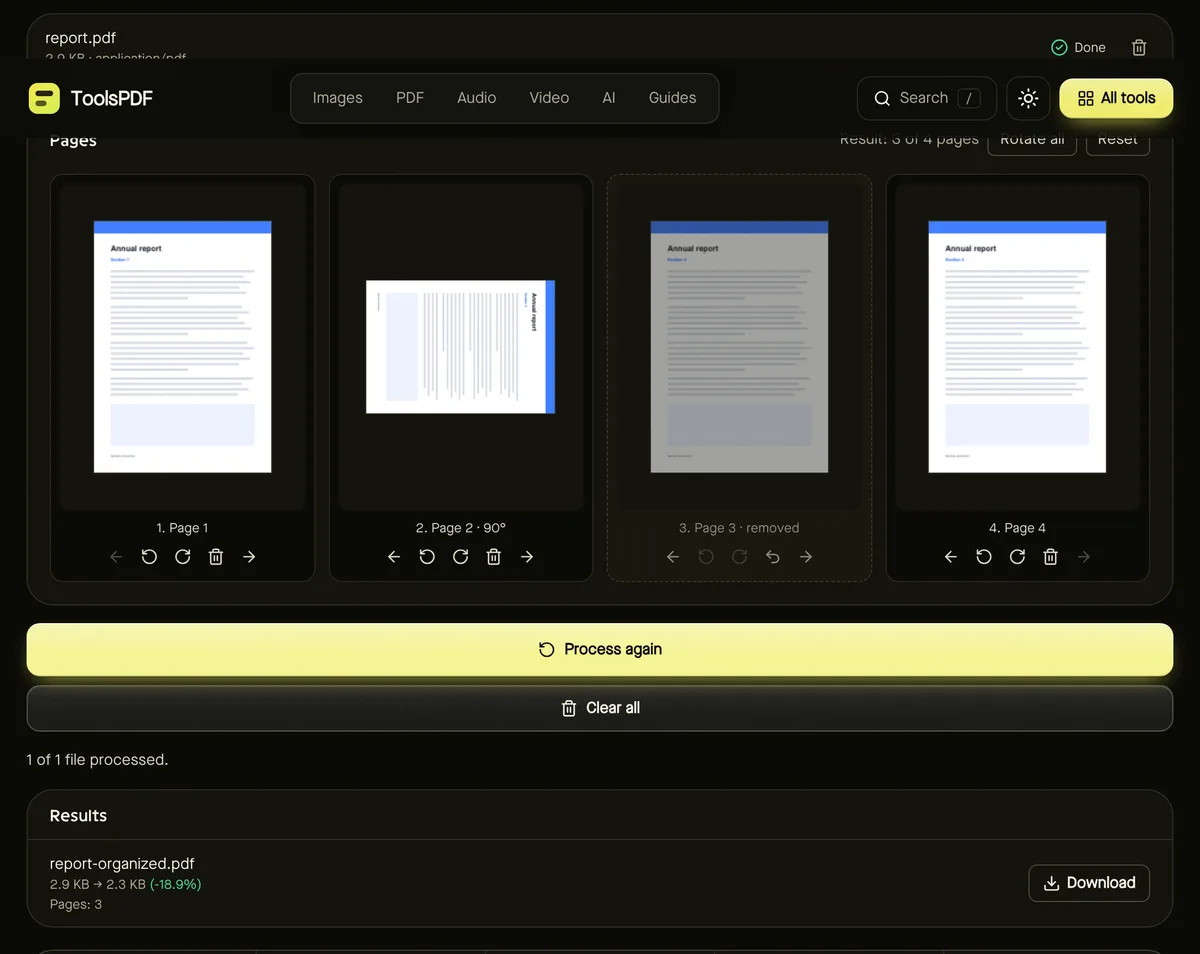Remove Page 1 with trash icon
This screenshot has width=1200, height=954.
click(216, 557)
